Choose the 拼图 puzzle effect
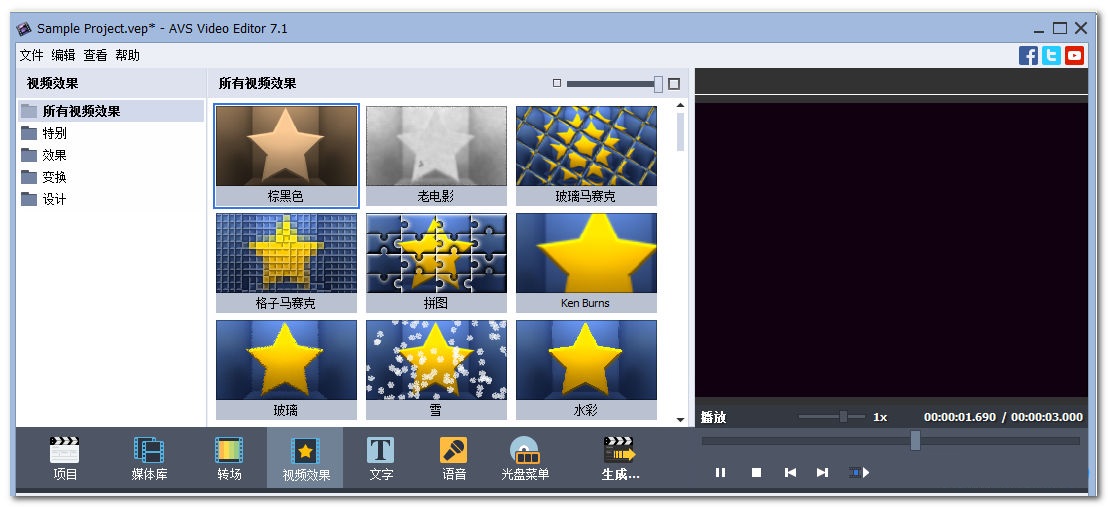Screen dimensions: 1108x507 pos(436,262)
